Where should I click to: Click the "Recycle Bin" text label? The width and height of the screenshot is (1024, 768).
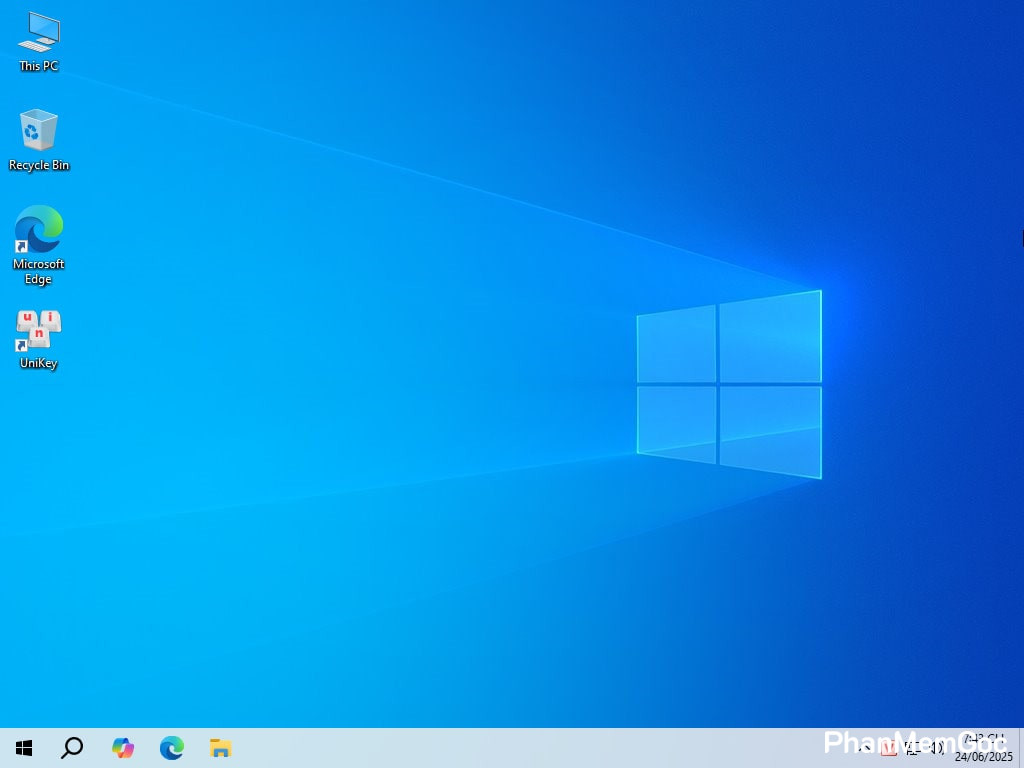click(x=38, y=165)
